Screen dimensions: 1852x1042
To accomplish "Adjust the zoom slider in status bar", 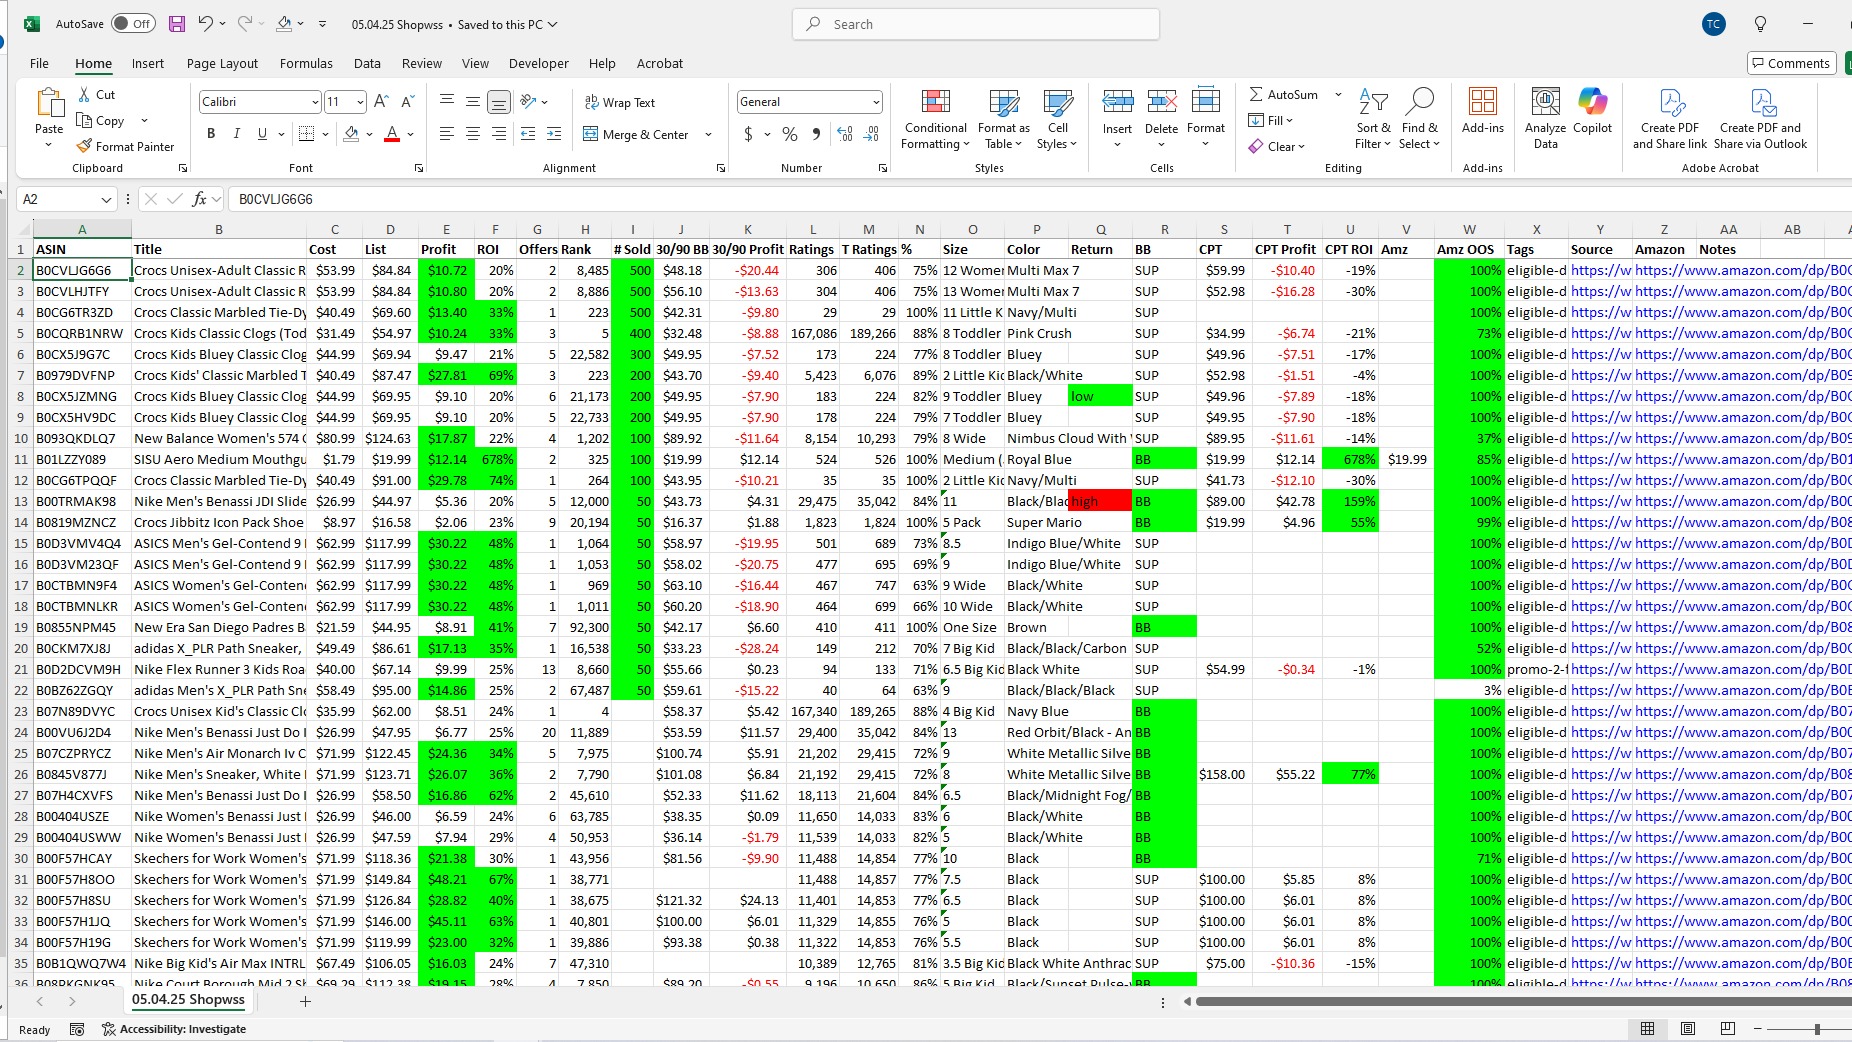I will (1817, 1029).
